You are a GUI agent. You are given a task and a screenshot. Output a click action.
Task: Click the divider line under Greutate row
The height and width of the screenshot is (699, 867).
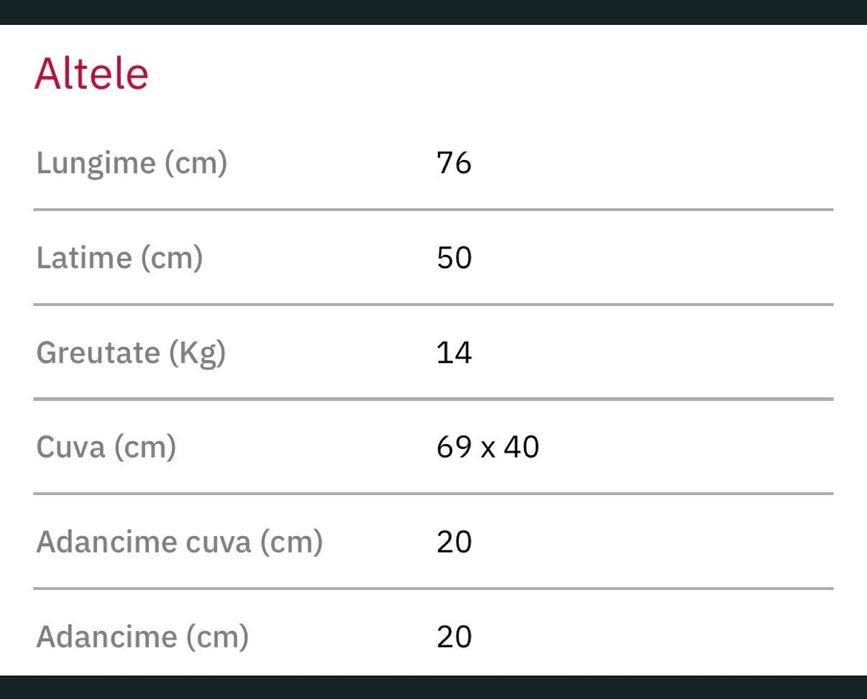pyautogui.click(x=433, y=399)
